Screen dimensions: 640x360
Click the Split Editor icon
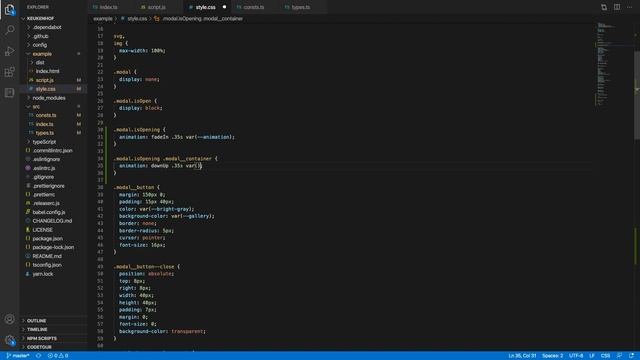pyautogui.click(x=617, y=7)
